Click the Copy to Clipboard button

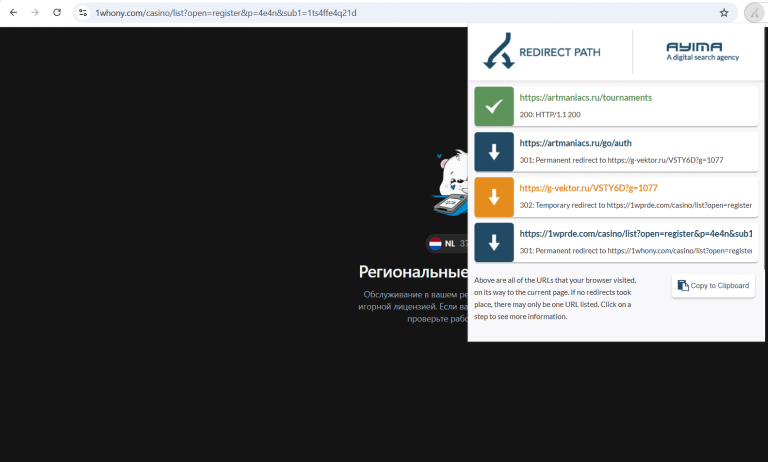(713, 286)
